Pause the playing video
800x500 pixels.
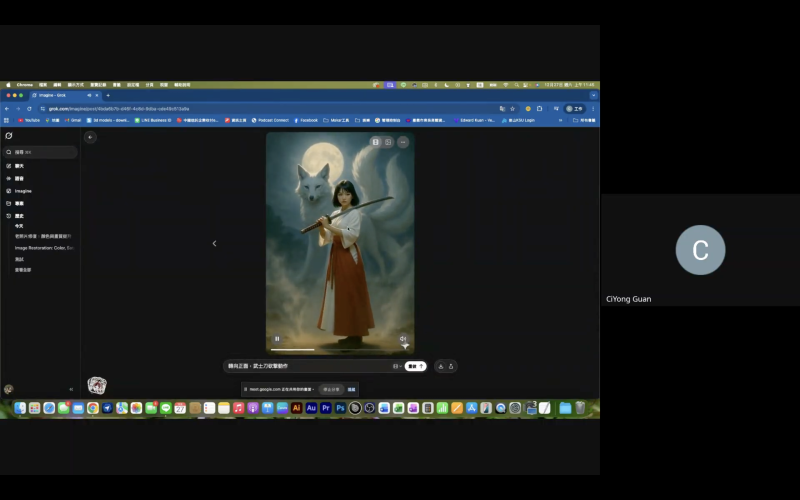click(x=277, y=339)
